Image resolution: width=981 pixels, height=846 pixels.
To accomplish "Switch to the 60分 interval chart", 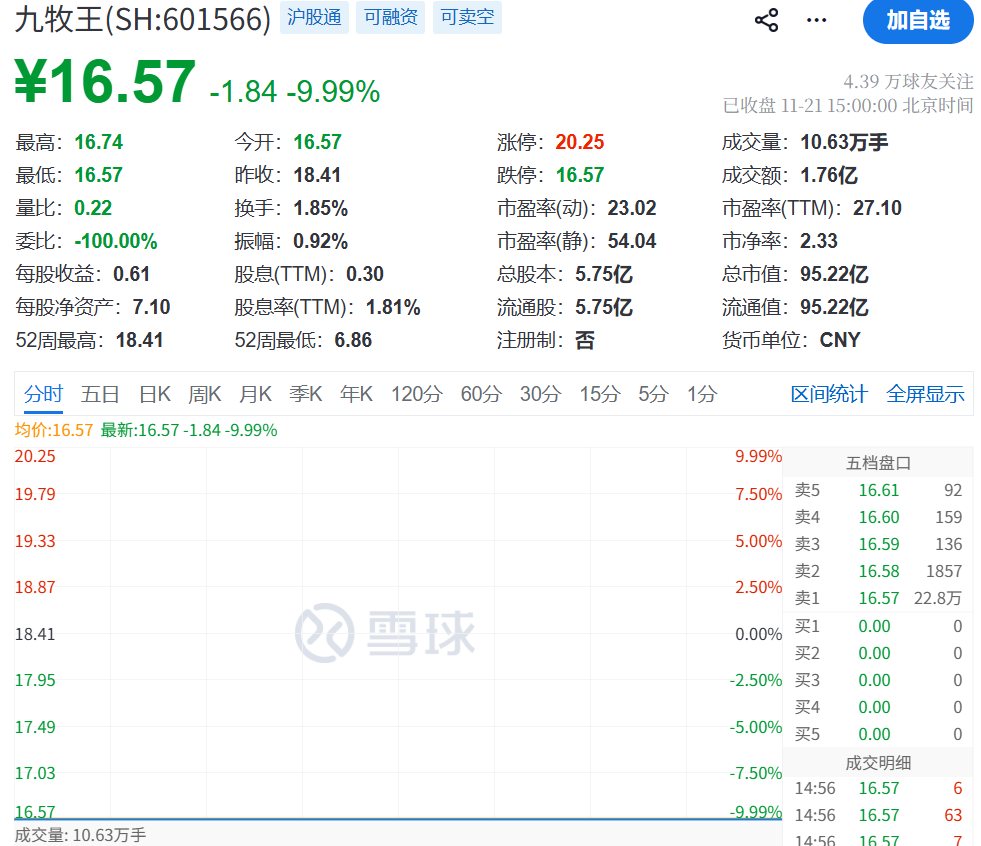I will (481, 394).
